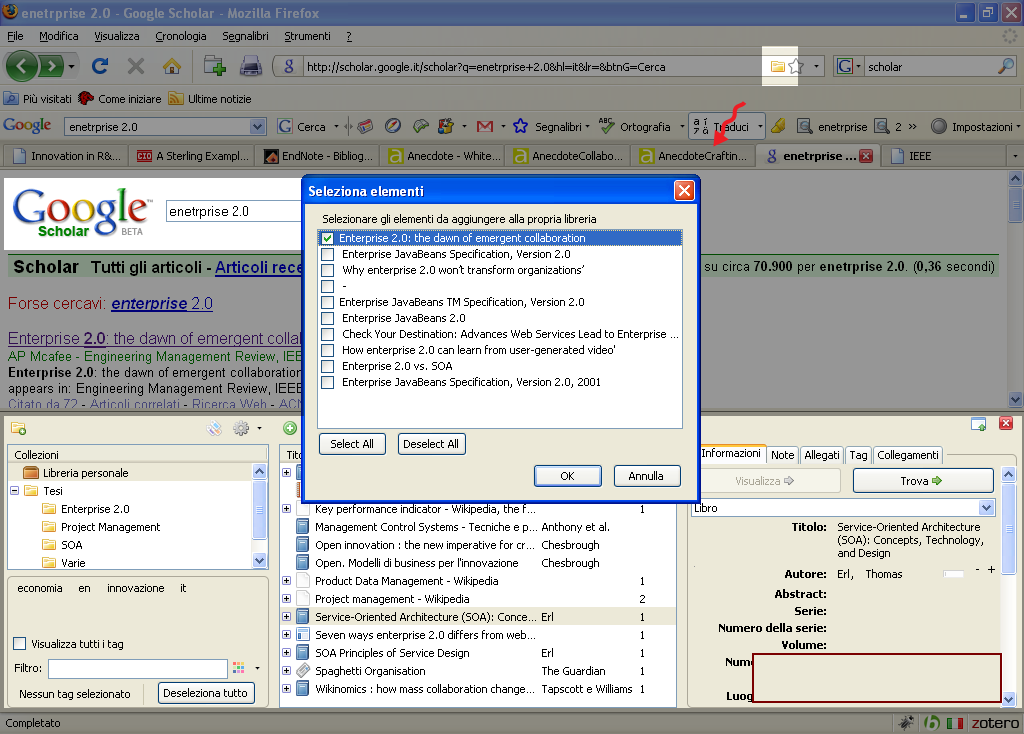Check 'Why enterprise 2.0 won't transform organizations'
Viewport: 1024px width, 734px height.
pyautogui.click(x=327, y=270)
